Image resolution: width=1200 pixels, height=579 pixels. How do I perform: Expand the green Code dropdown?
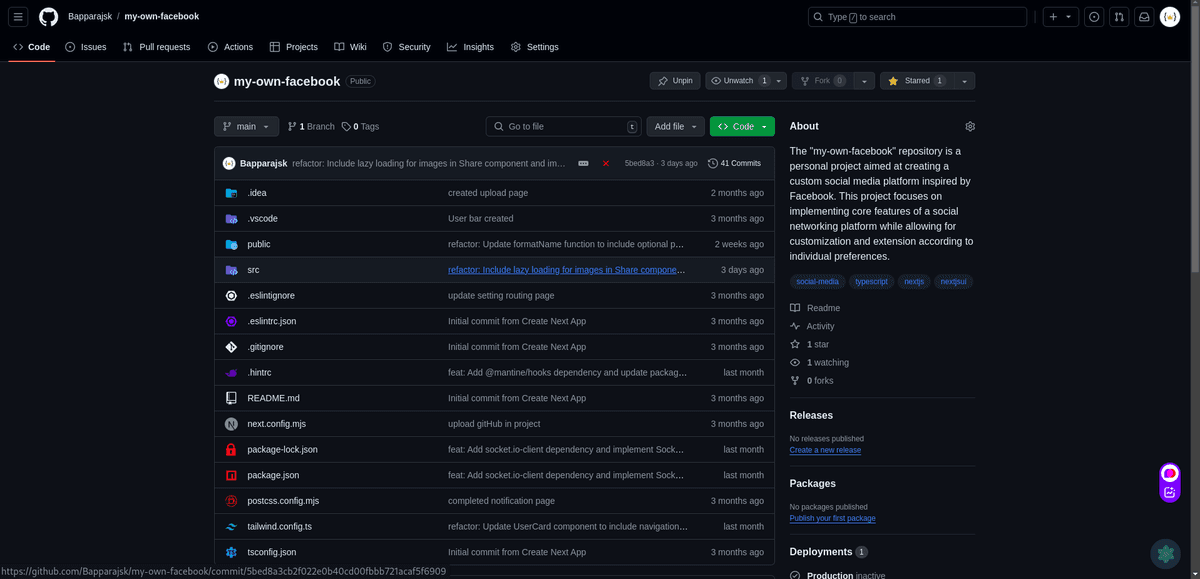click(x=742, y=127)
